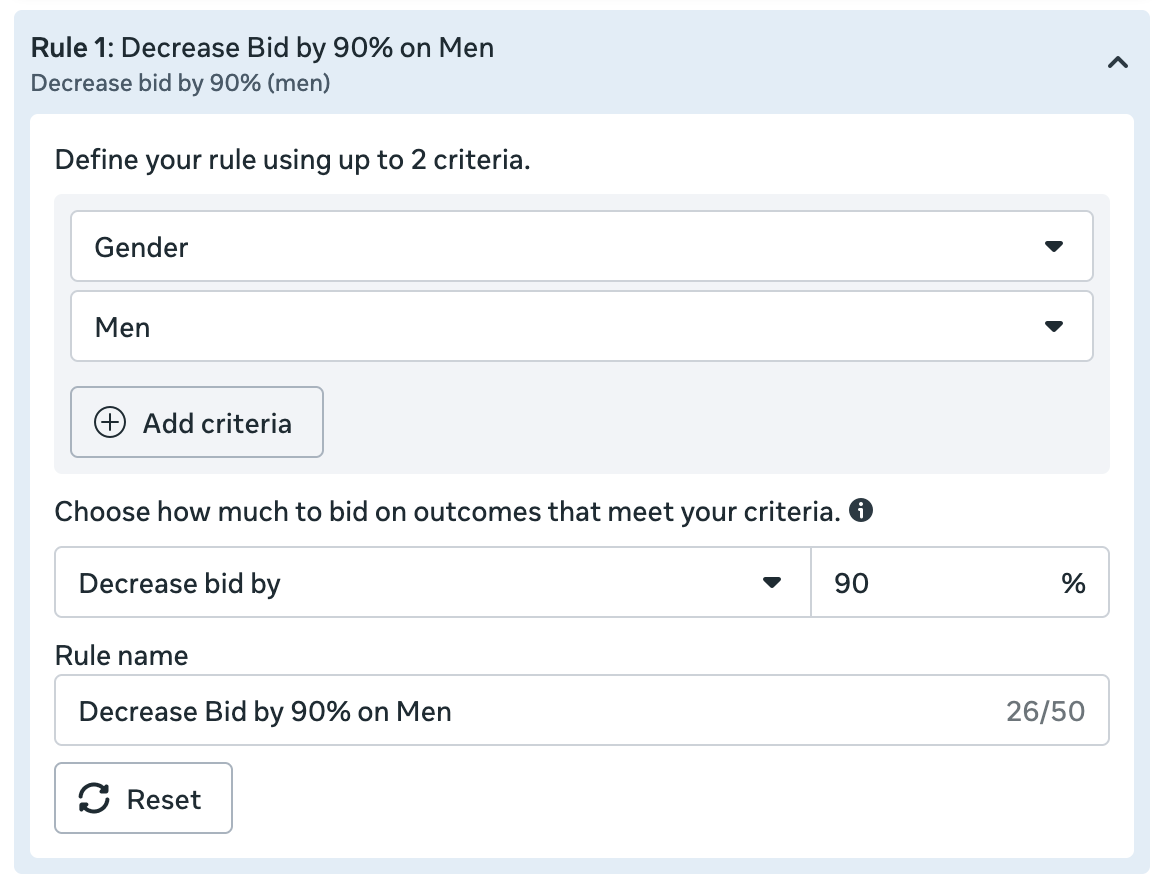The image size is (1166, 884).
Task: Click 'Define your rule using up to 2 criteria' text
Action: pos(292,159)
